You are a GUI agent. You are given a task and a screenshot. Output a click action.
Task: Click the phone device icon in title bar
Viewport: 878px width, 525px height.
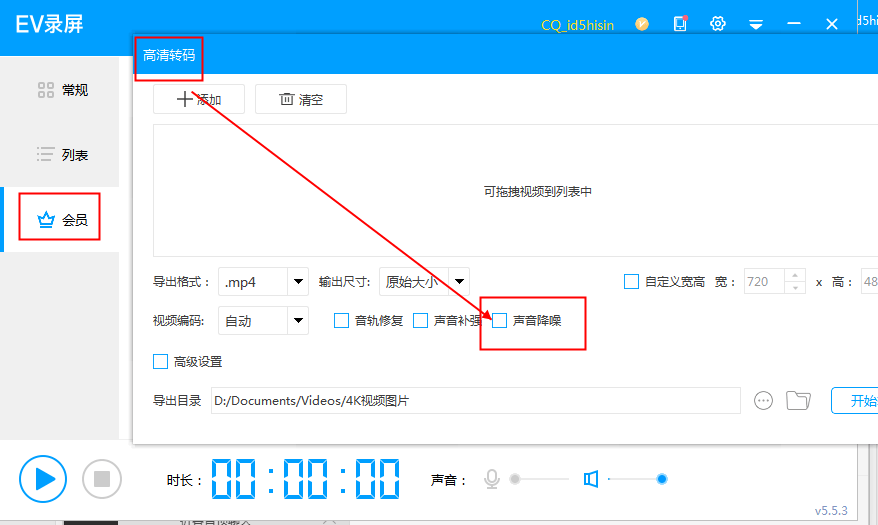coord(680,24)
